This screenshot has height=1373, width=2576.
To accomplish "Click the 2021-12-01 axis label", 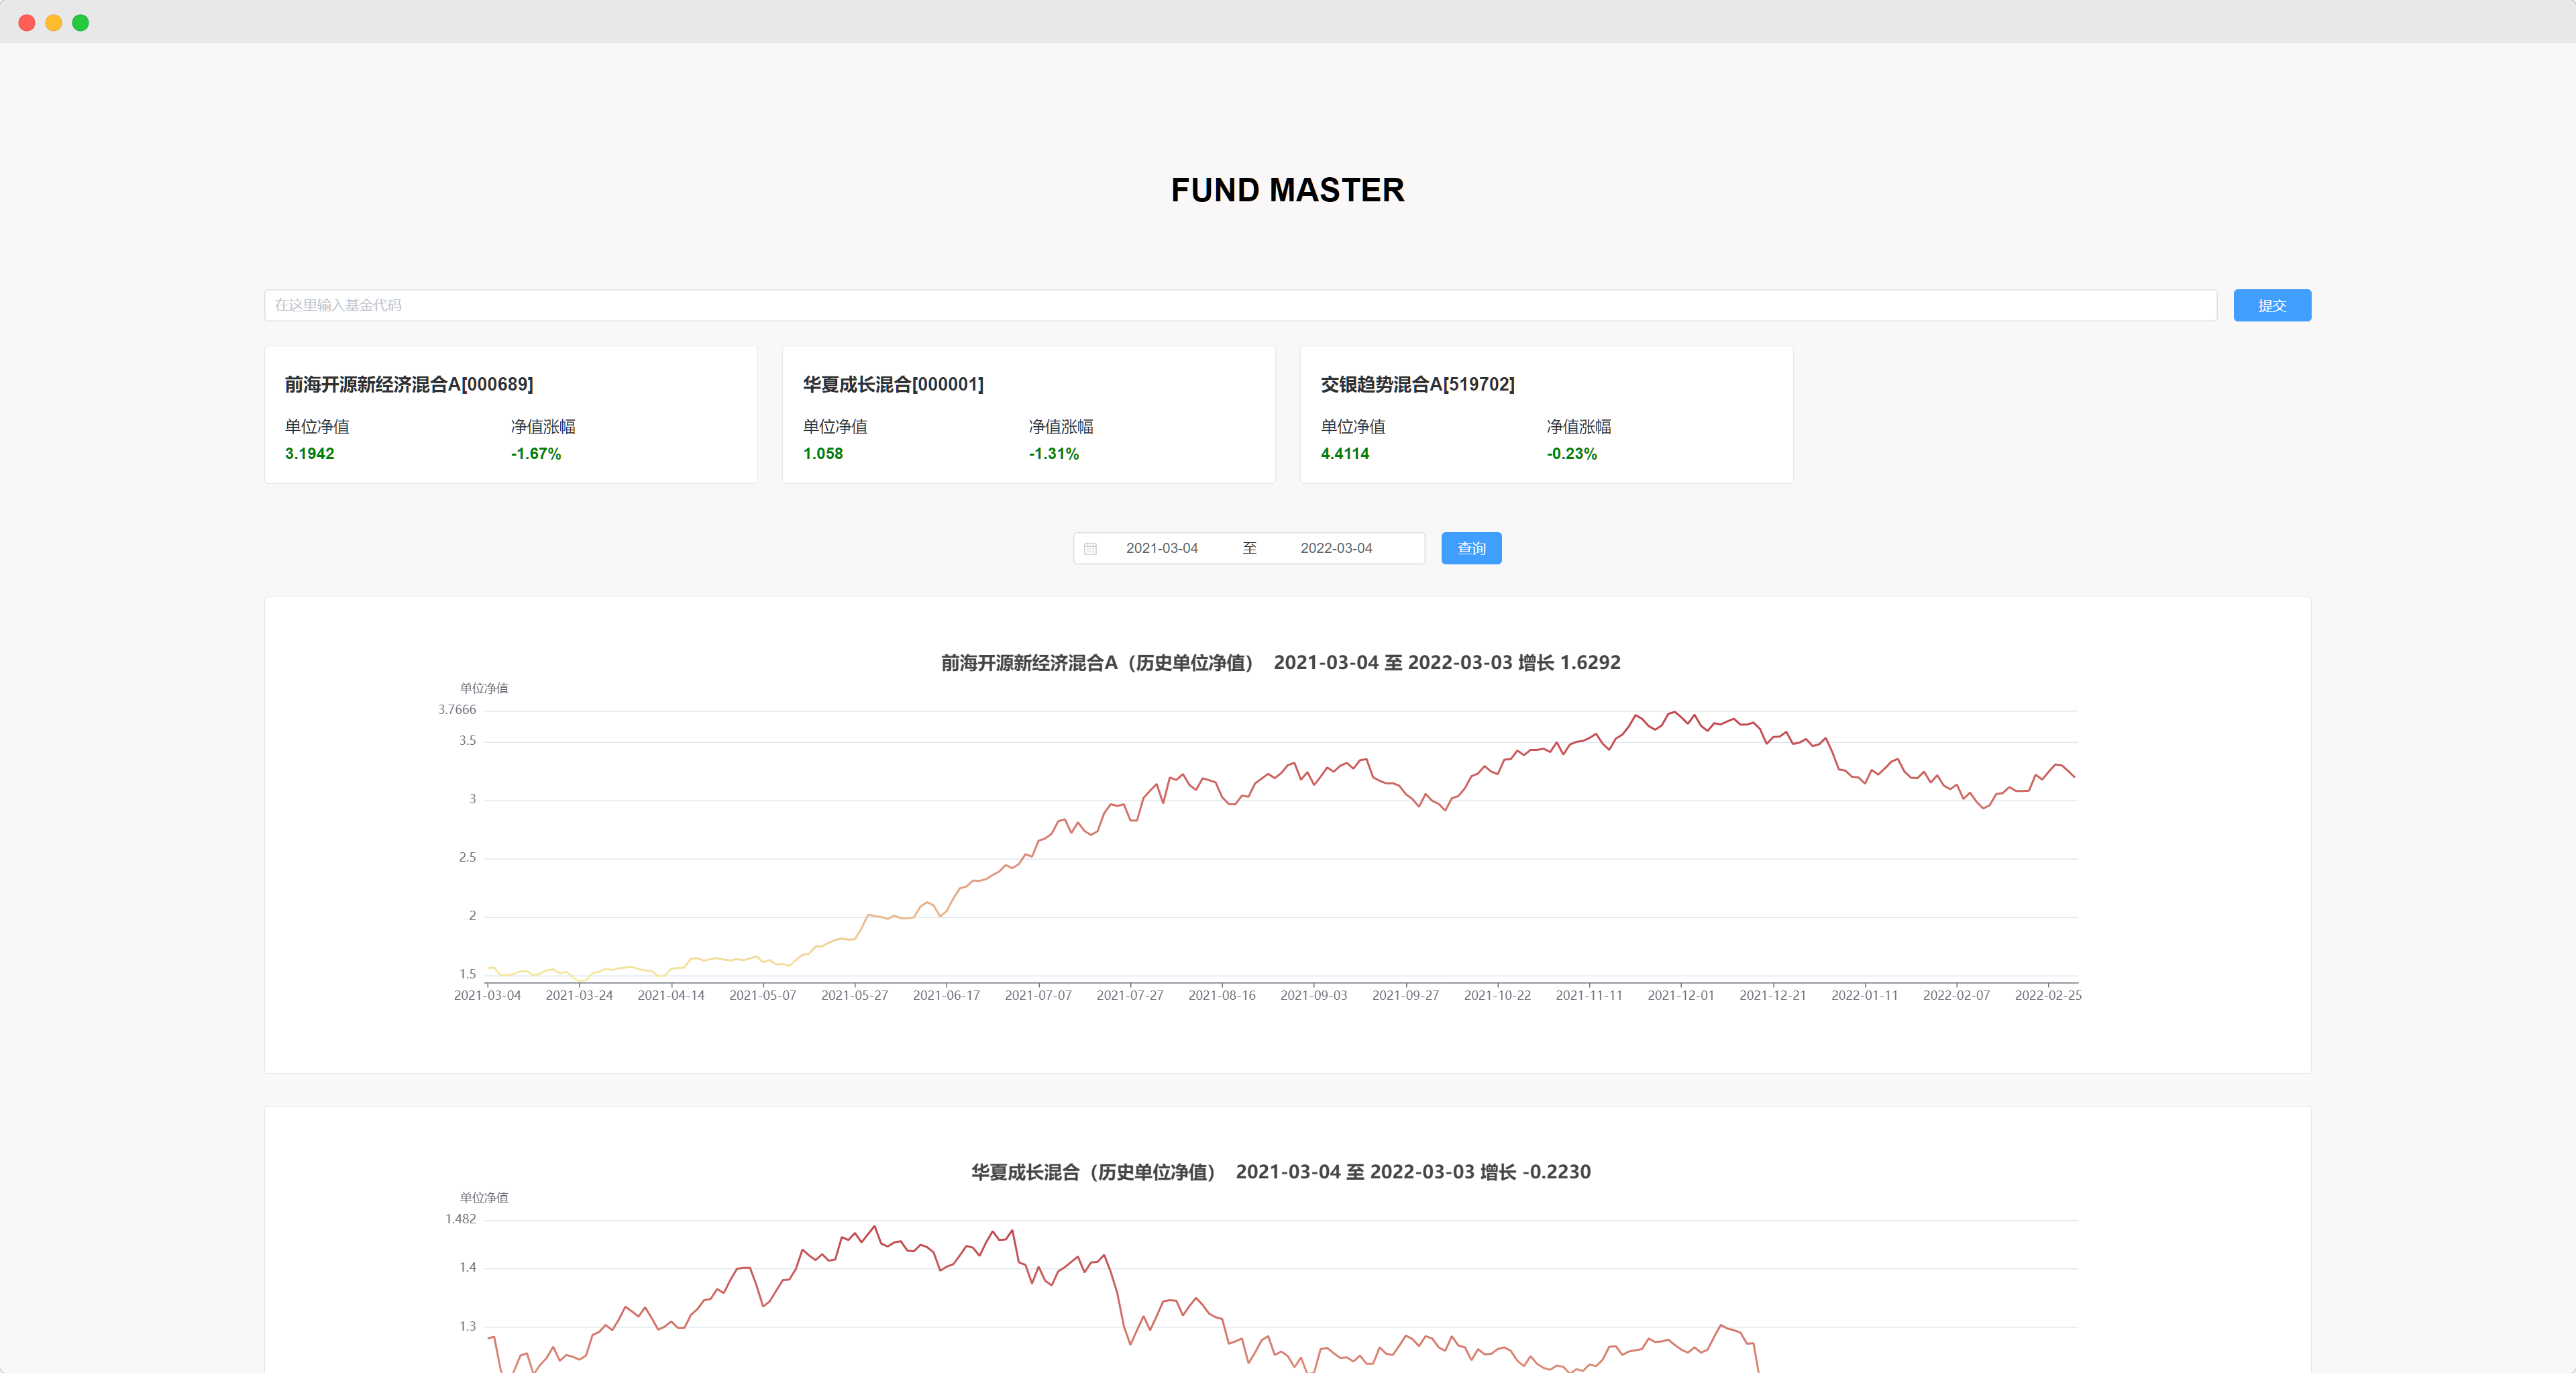I will [x=1681, y=995].
